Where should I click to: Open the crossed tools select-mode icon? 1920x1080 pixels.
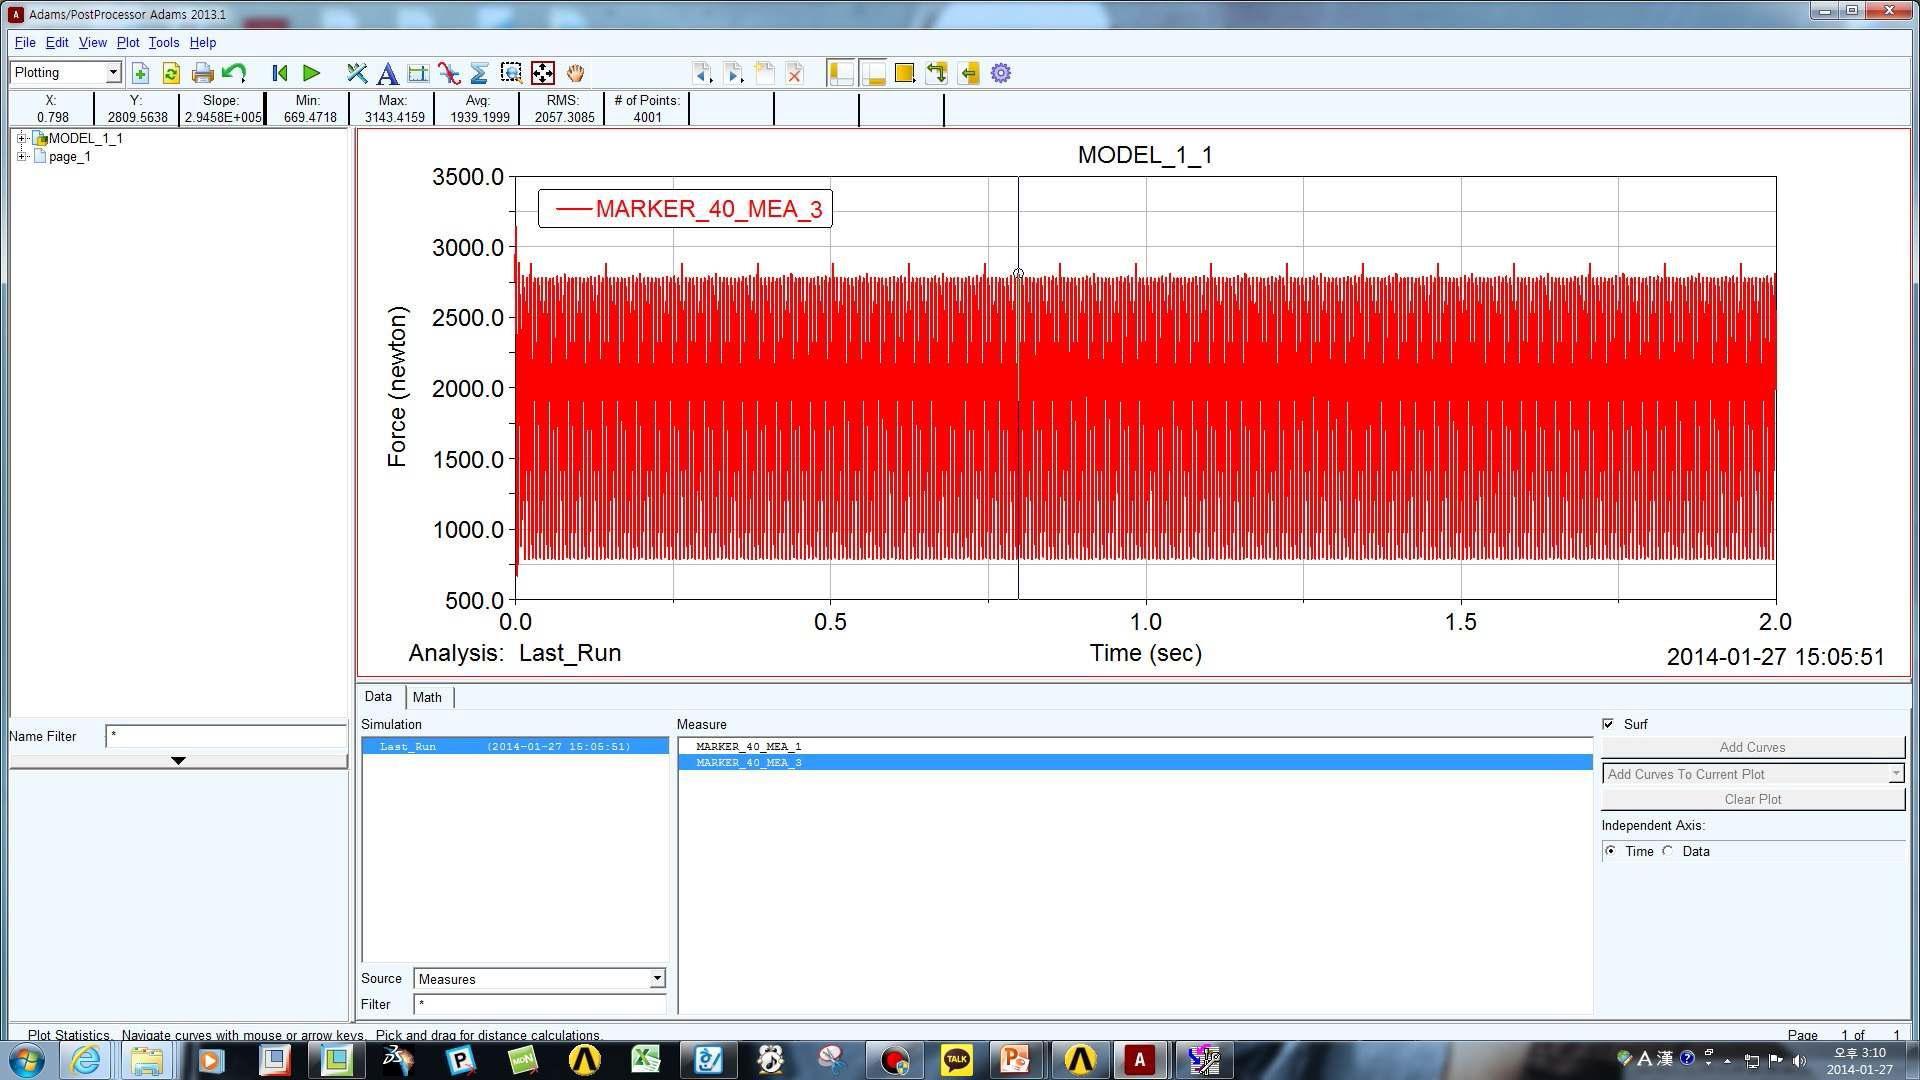tap(357, 73)
